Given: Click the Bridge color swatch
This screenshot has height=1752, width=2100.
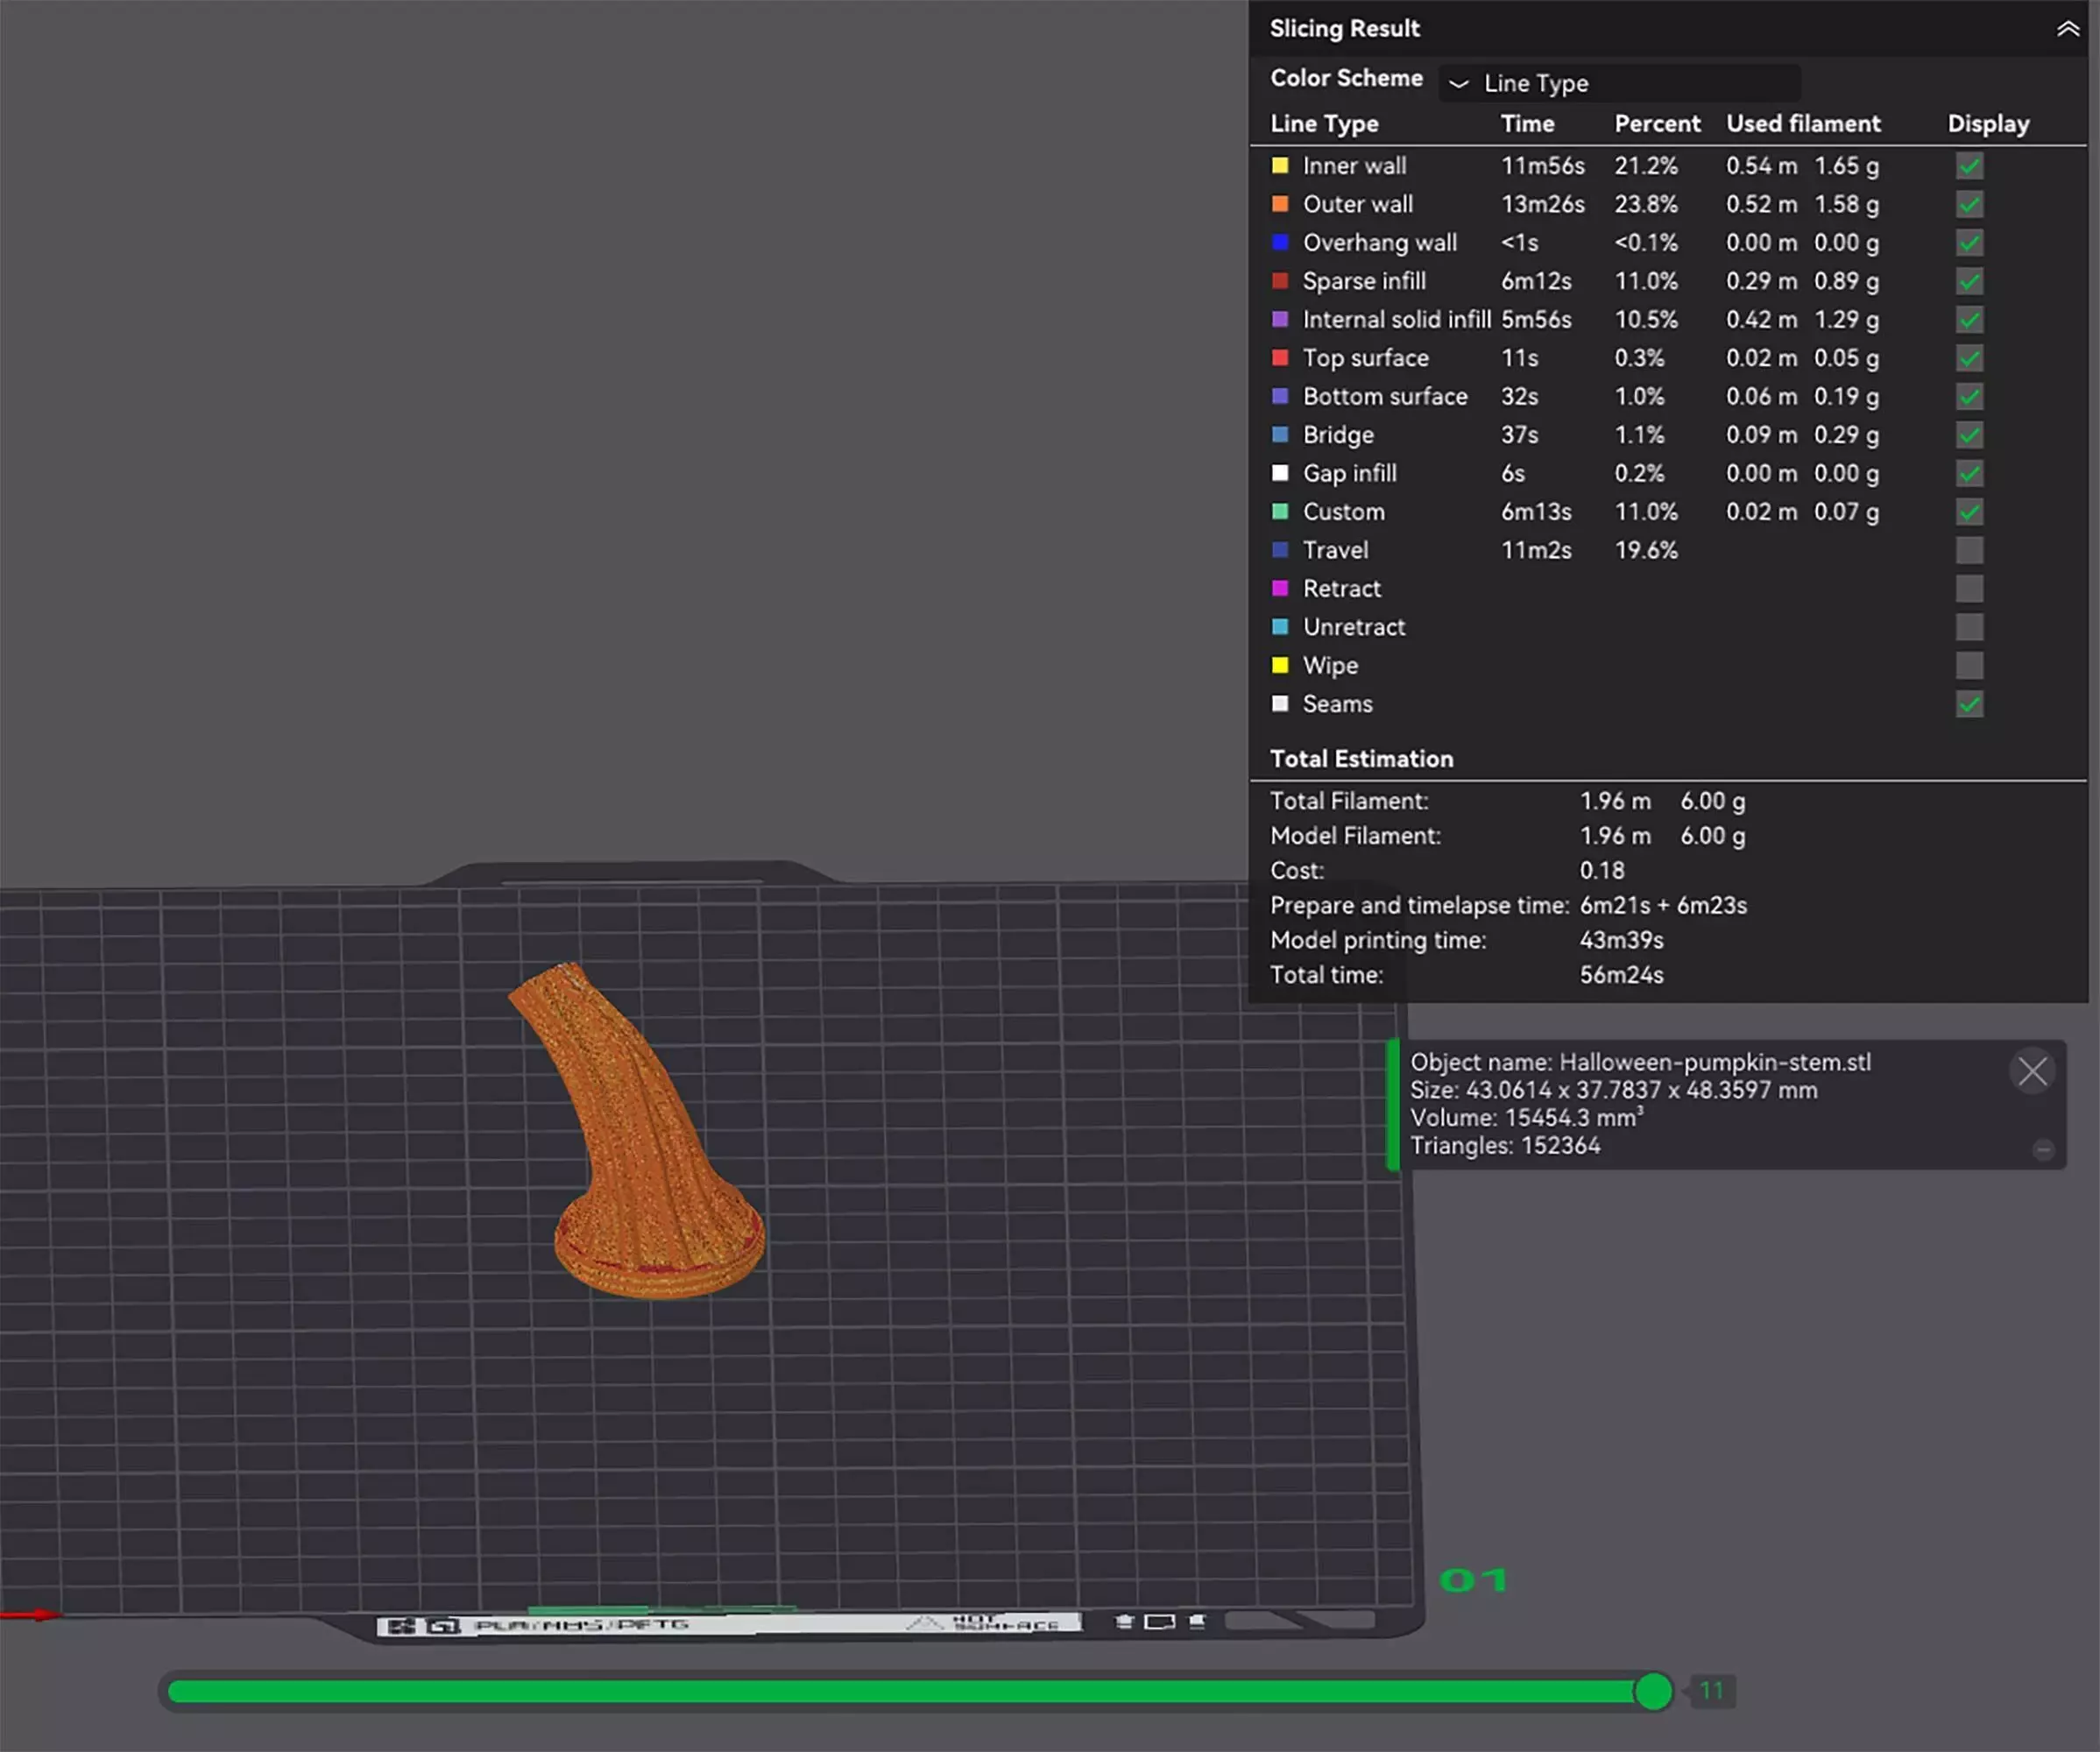Looking at the screenshot, I should click(x=1280, y=435).
